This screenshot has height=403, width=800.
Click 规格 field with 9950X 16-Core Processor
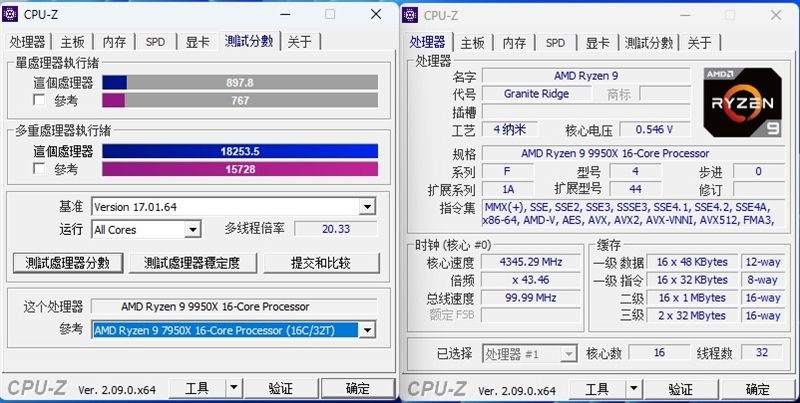[x=633, y=153]
